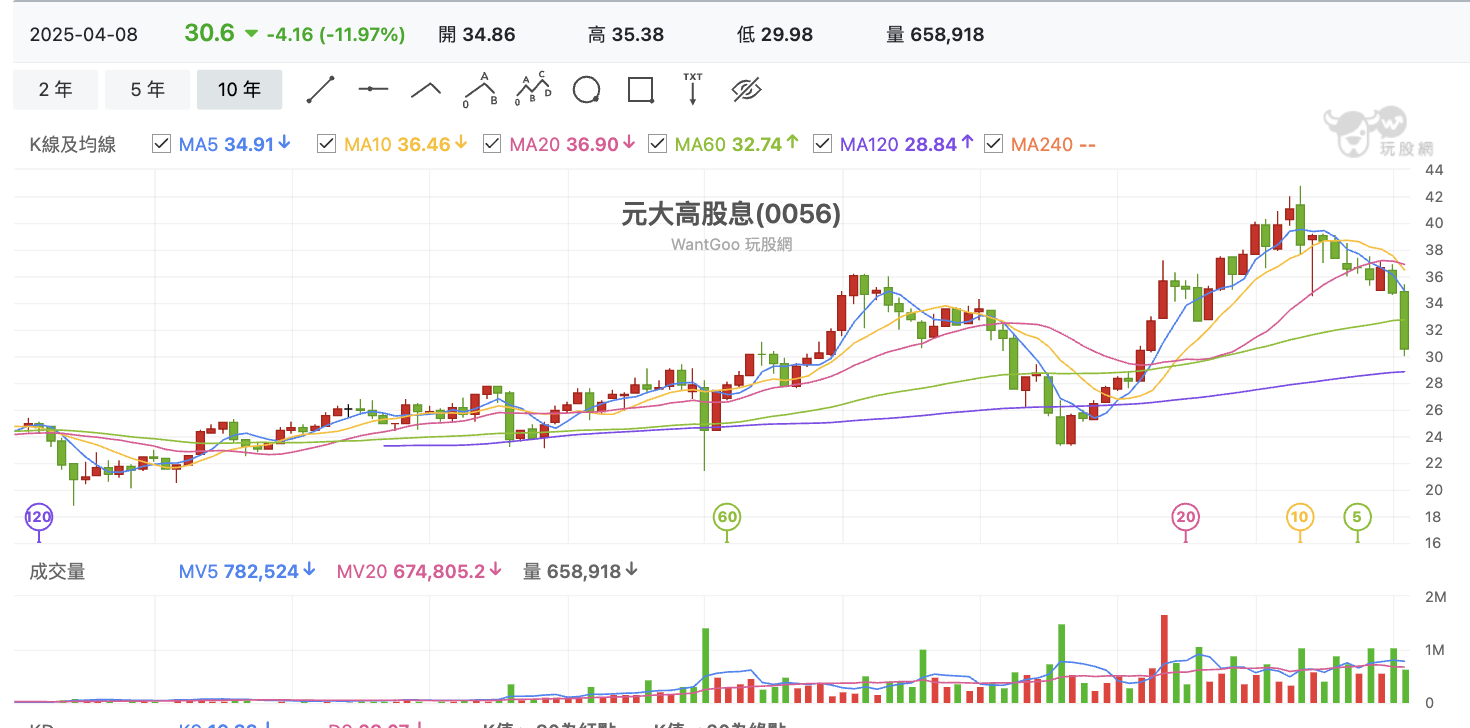Uncheck the MA20 moving average checkbox
The image size is (1470, 728).
coord(492,144)
